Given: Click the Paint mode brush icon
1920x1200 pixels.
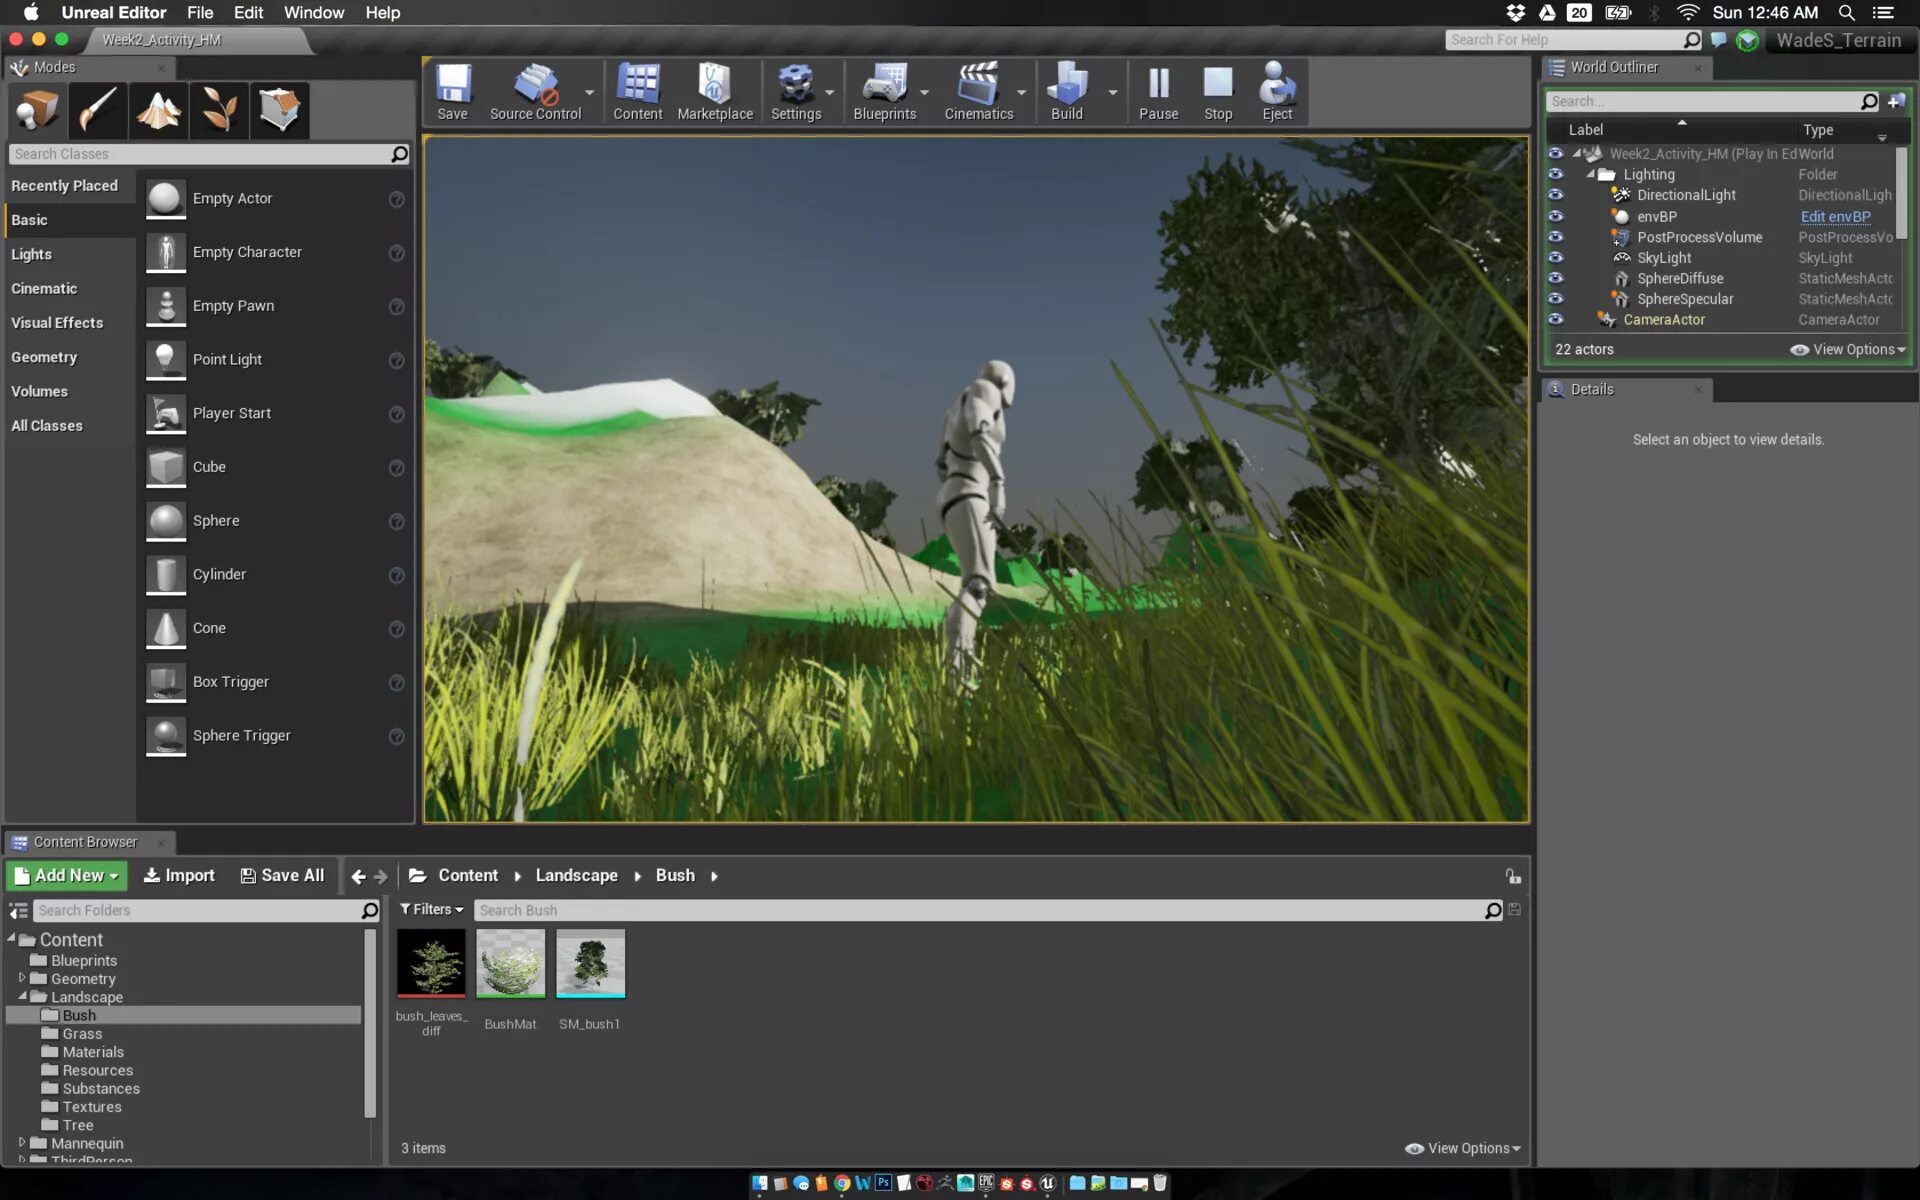Looking at the screenshot, I should click(98, 109).
